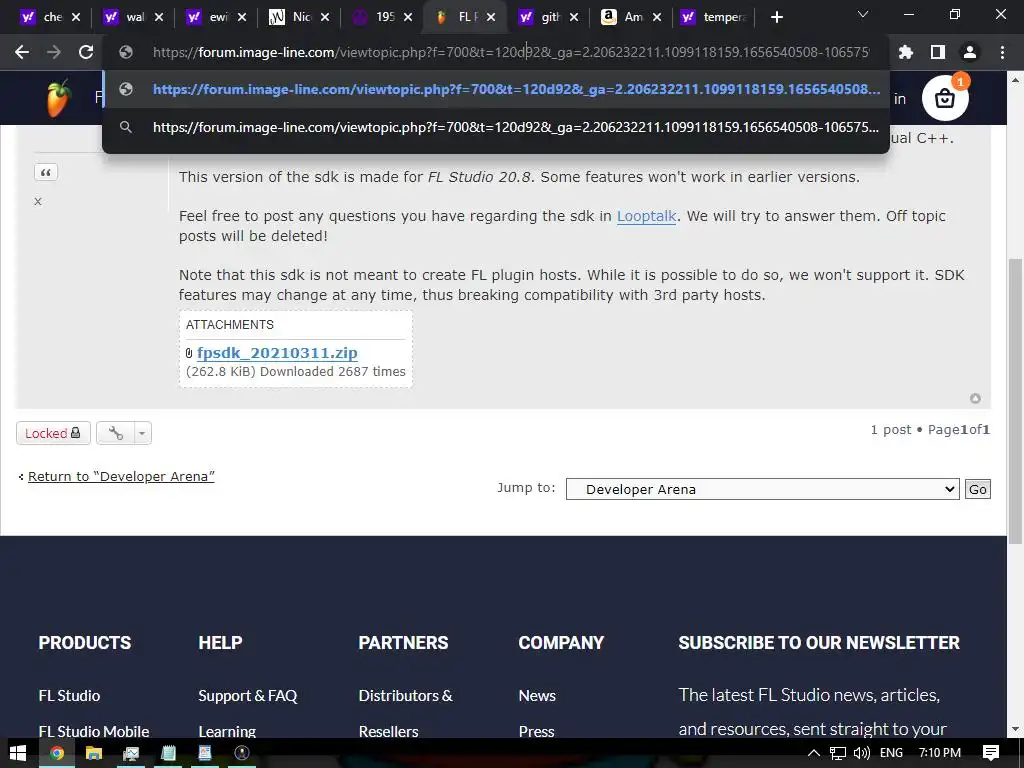This screenshot has height=768, width=1024.
Task: Close the active FL tab
Action: (x=491, y=17)
